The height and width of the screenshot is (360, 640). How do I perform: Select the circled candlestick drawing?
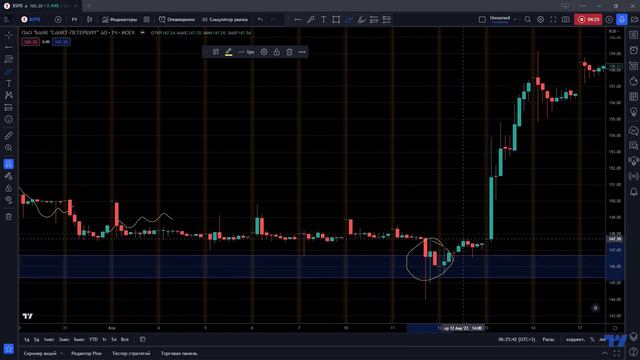point(429,260)
